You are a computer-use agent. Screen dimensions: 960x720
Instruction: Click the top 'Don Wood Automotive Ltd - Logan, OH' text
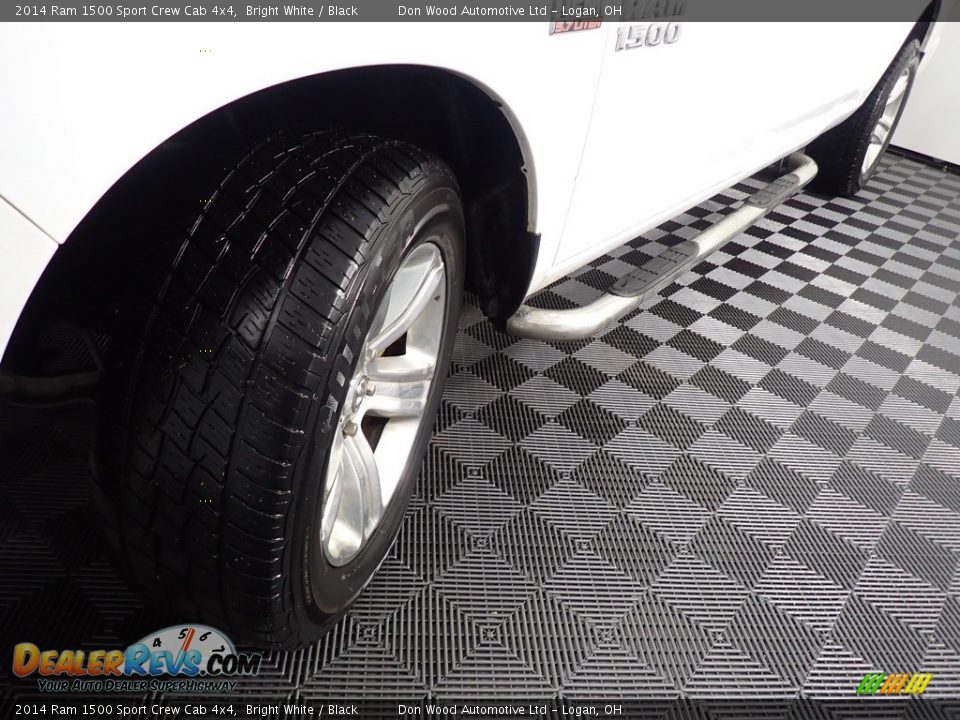coord(509,10)
